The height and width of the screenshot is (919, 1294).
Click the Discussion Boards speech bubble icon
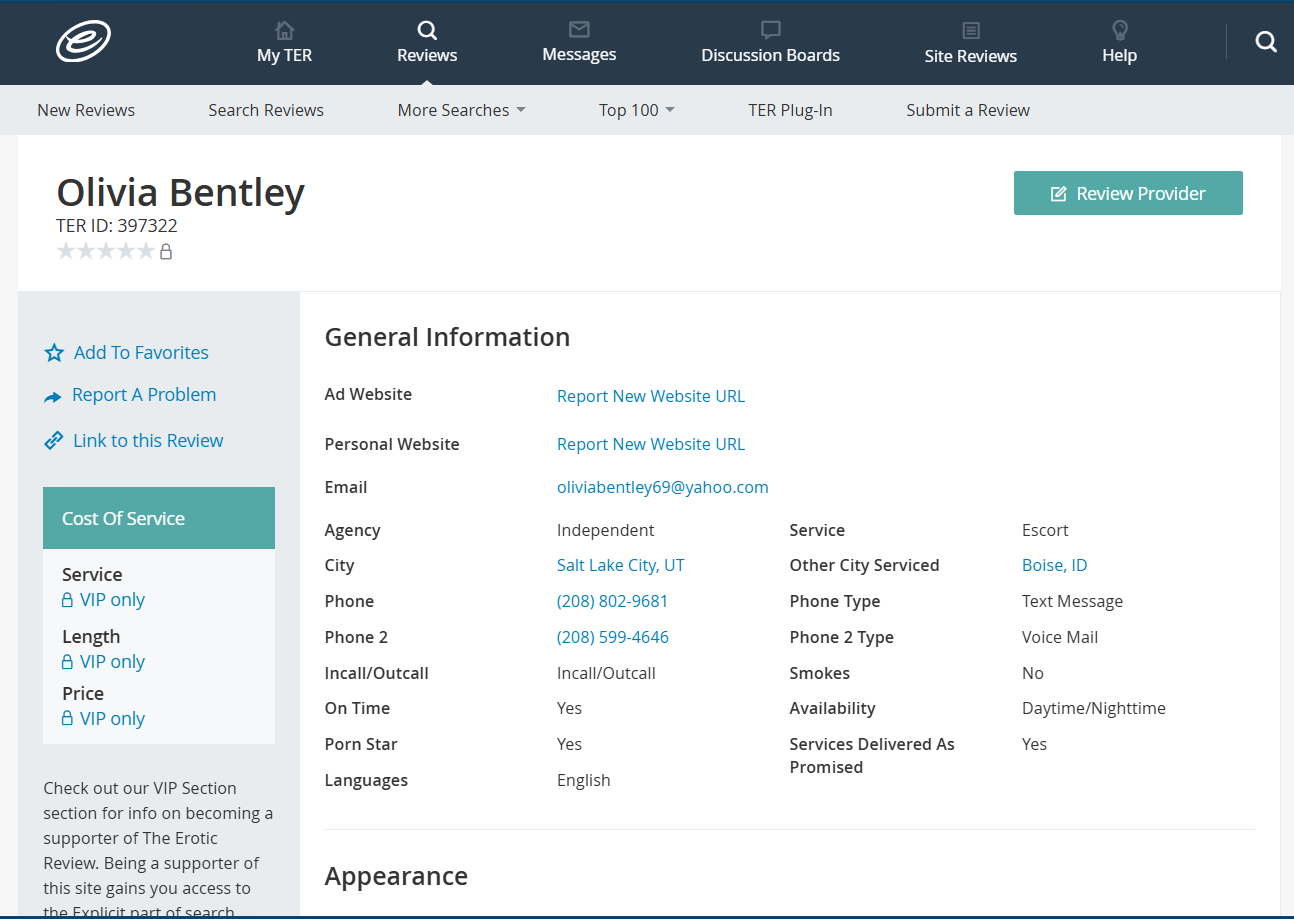770,30
